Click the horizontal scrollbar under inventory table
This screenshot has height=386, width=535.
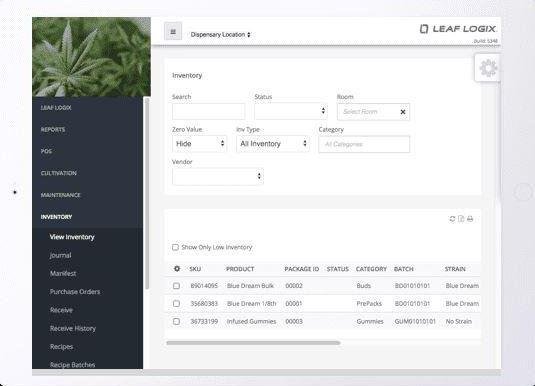(253, 343)
